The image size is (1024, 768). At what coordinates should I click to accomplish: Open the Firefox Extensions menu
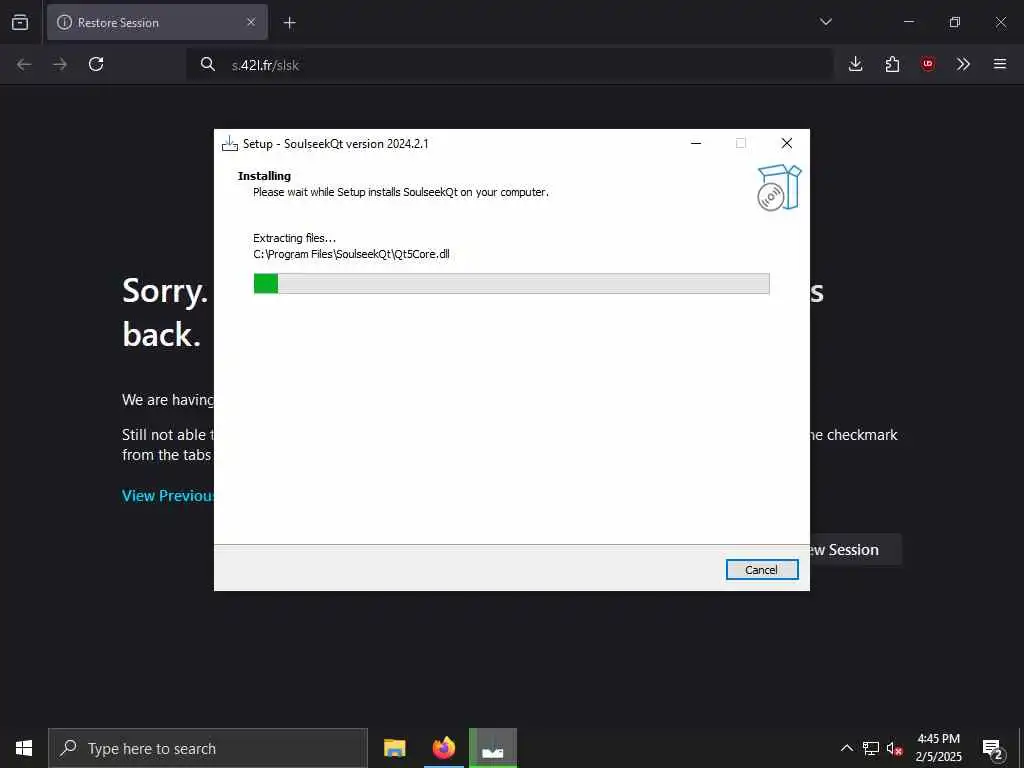click(x=892, y=64)
